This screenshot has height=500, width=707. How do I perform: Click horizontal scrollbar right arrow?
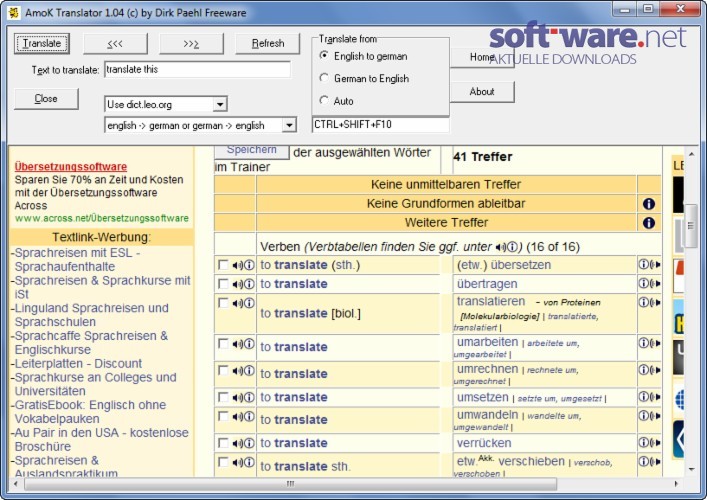(676, 484)
